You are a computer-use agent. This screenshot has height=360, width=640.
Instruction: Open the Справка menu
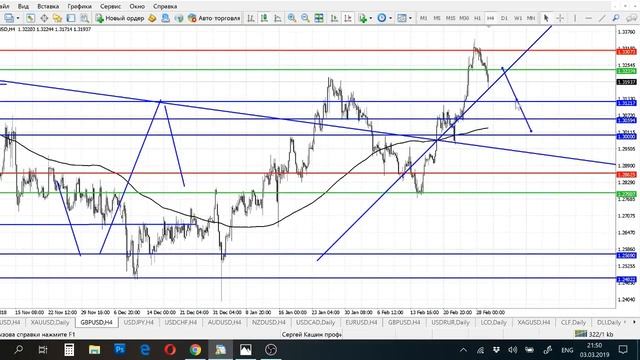(165, 6)
